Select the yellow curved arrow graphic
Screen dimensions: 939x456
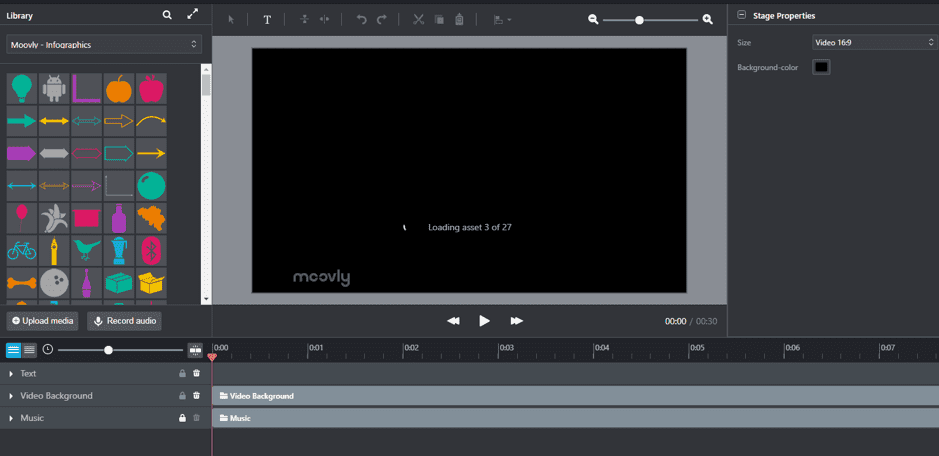(152, 121)
